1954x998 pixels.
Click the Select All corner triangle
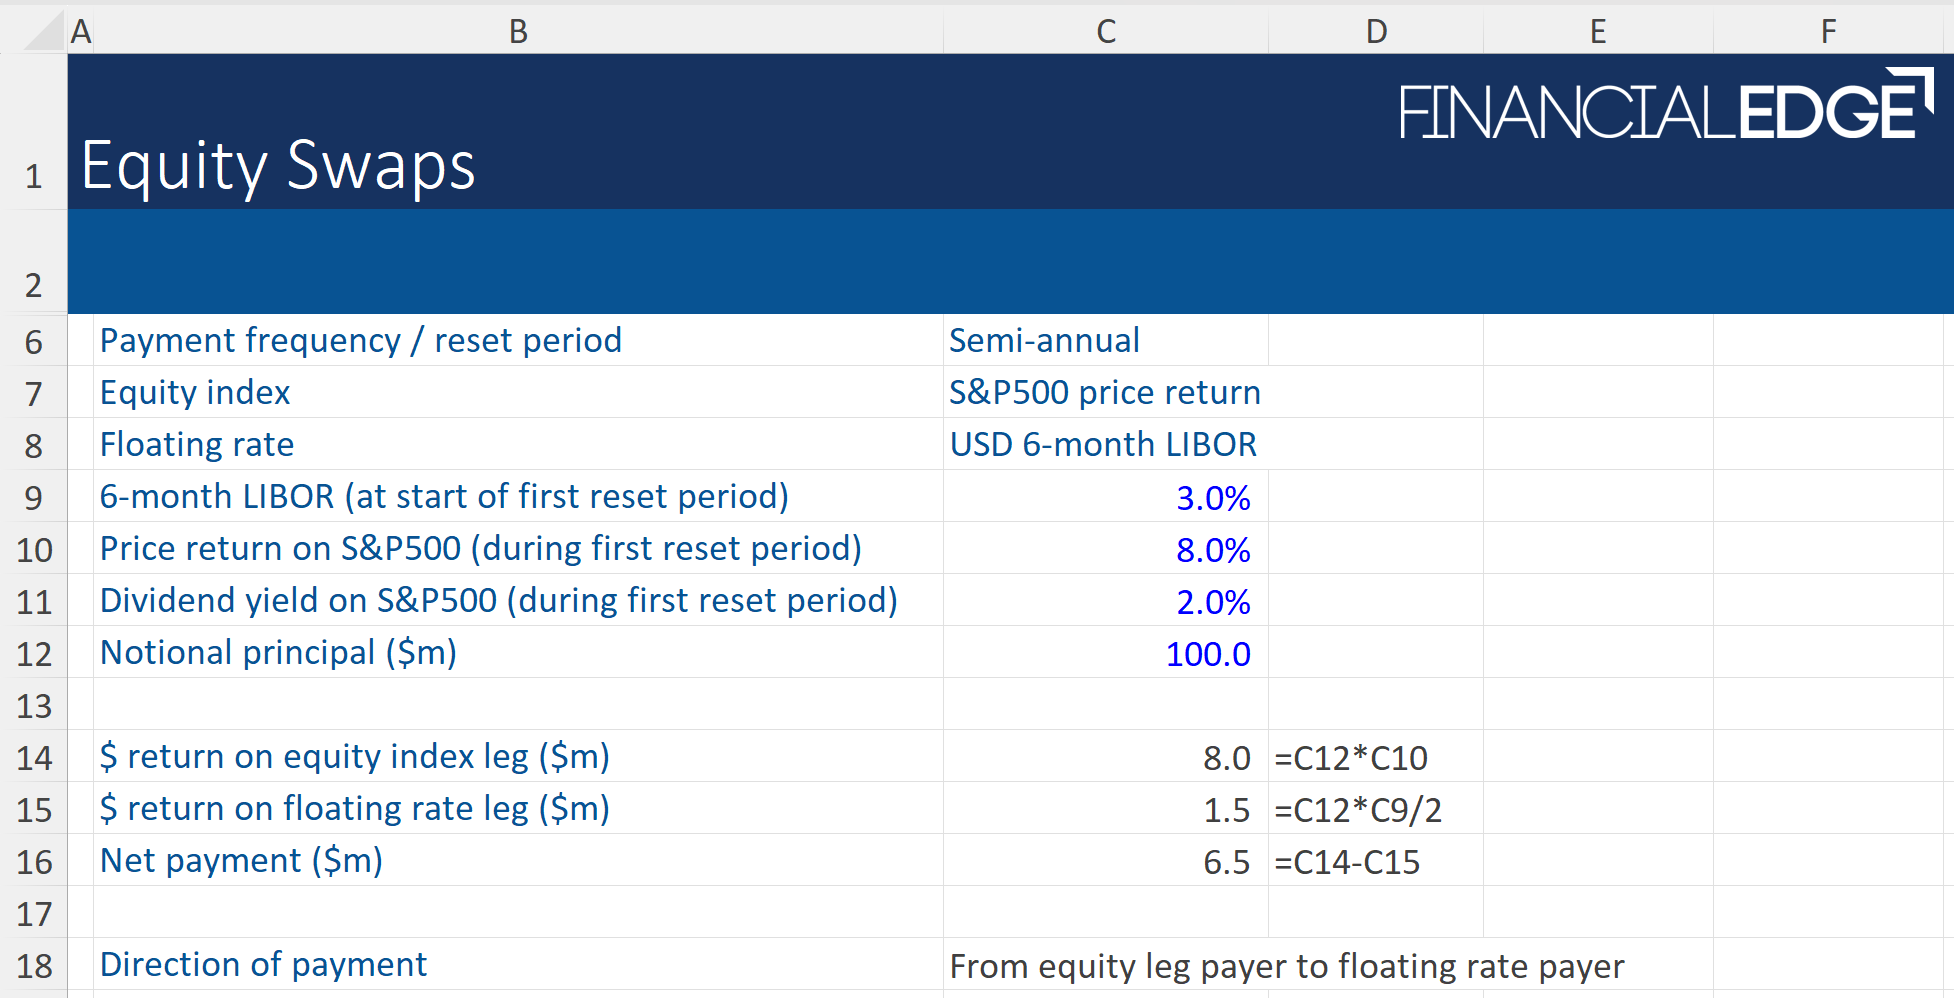point(45,31)
